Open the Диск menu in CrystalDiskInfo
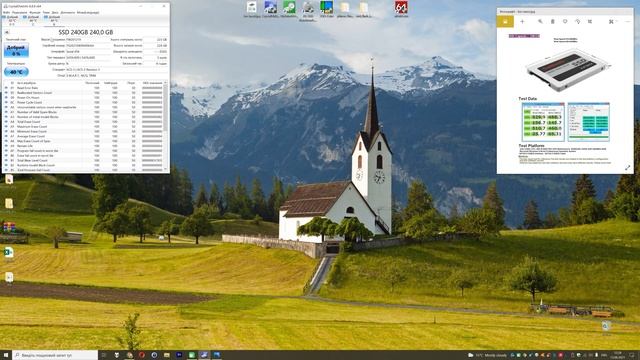This screenshot has width=640, height=360. pos(55,13)
